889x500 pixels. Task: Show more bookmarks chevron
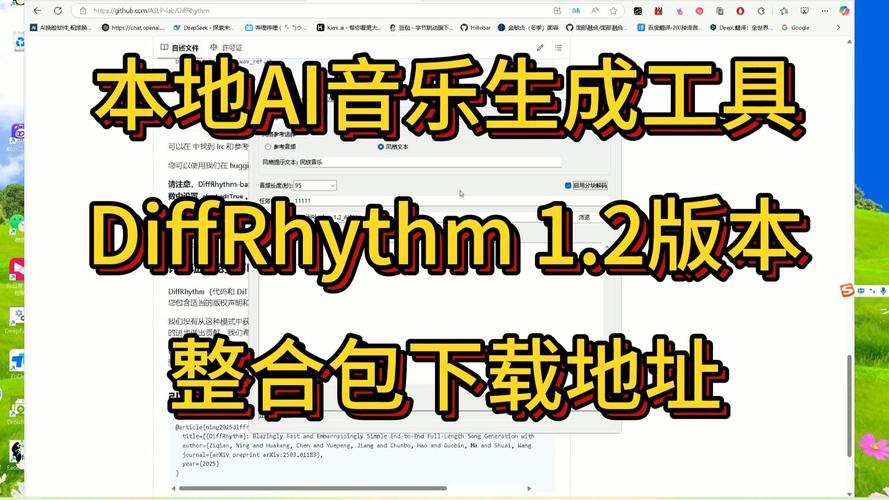point(838,27)
